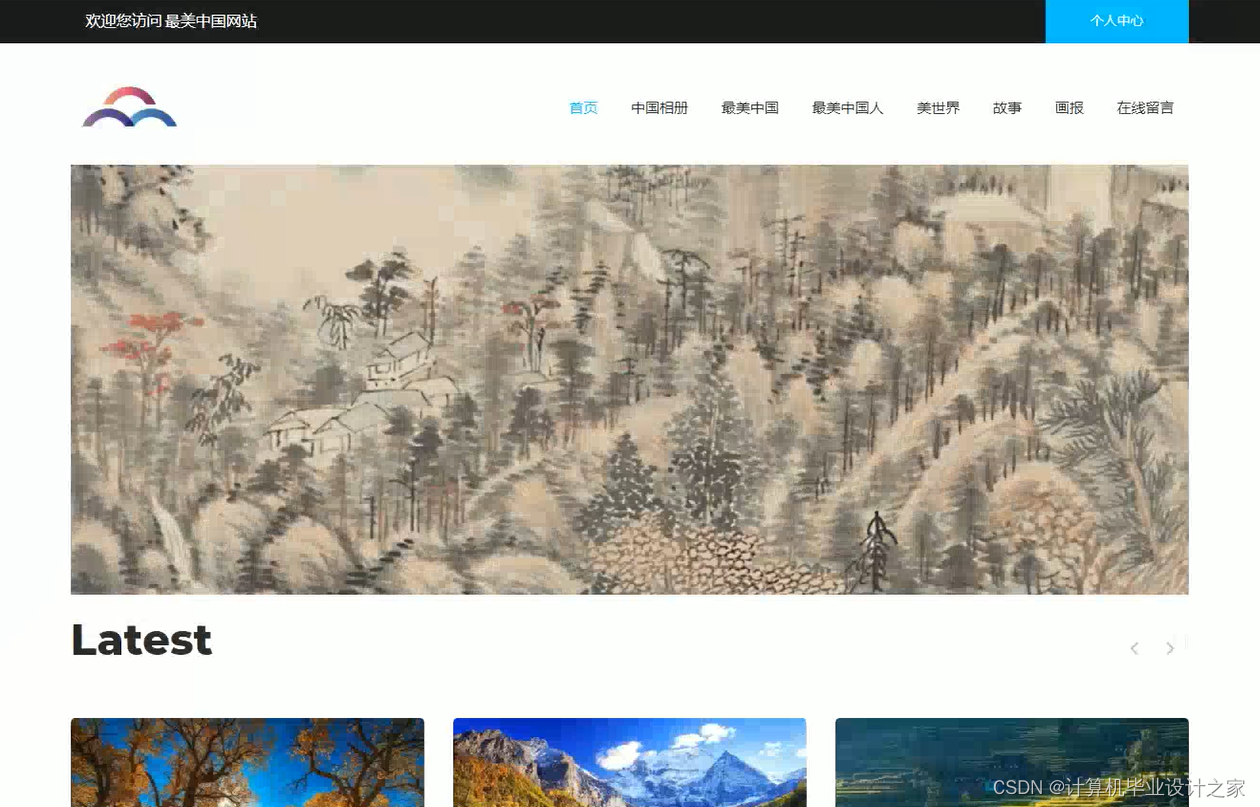Open 最美中国人 menu item
The width and height of the screenshot is (1260, 807).
click(848, 108)
